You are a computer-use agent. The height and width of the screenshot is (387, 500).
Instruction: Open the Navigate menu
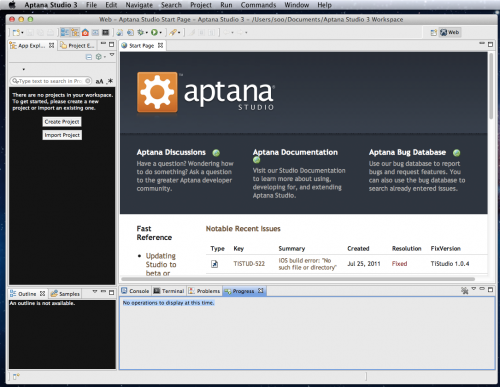point(139,5)
